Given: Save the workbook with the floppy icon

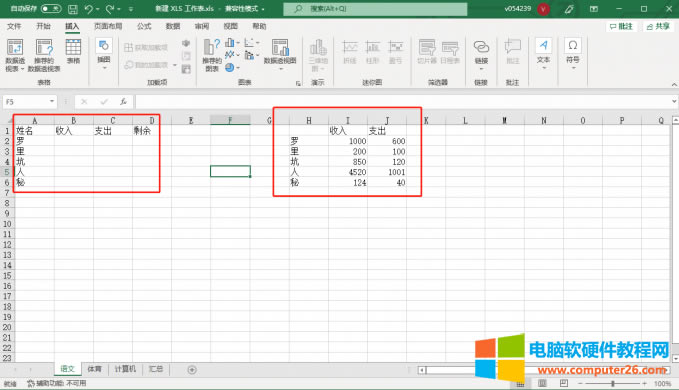Looking at the screenshot, I should point(73,9).
